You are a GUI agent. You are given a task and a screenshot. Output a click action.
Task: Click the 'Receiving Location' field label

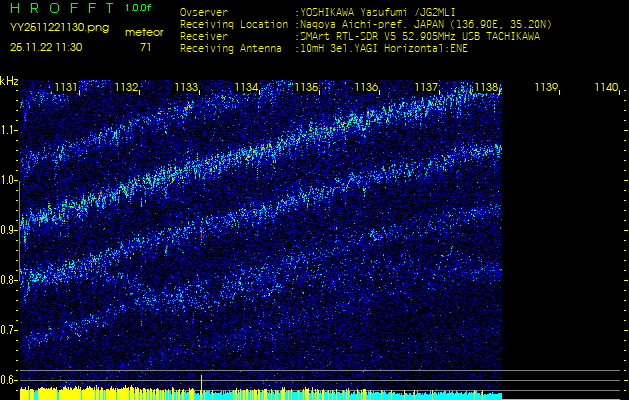[234, 25]
